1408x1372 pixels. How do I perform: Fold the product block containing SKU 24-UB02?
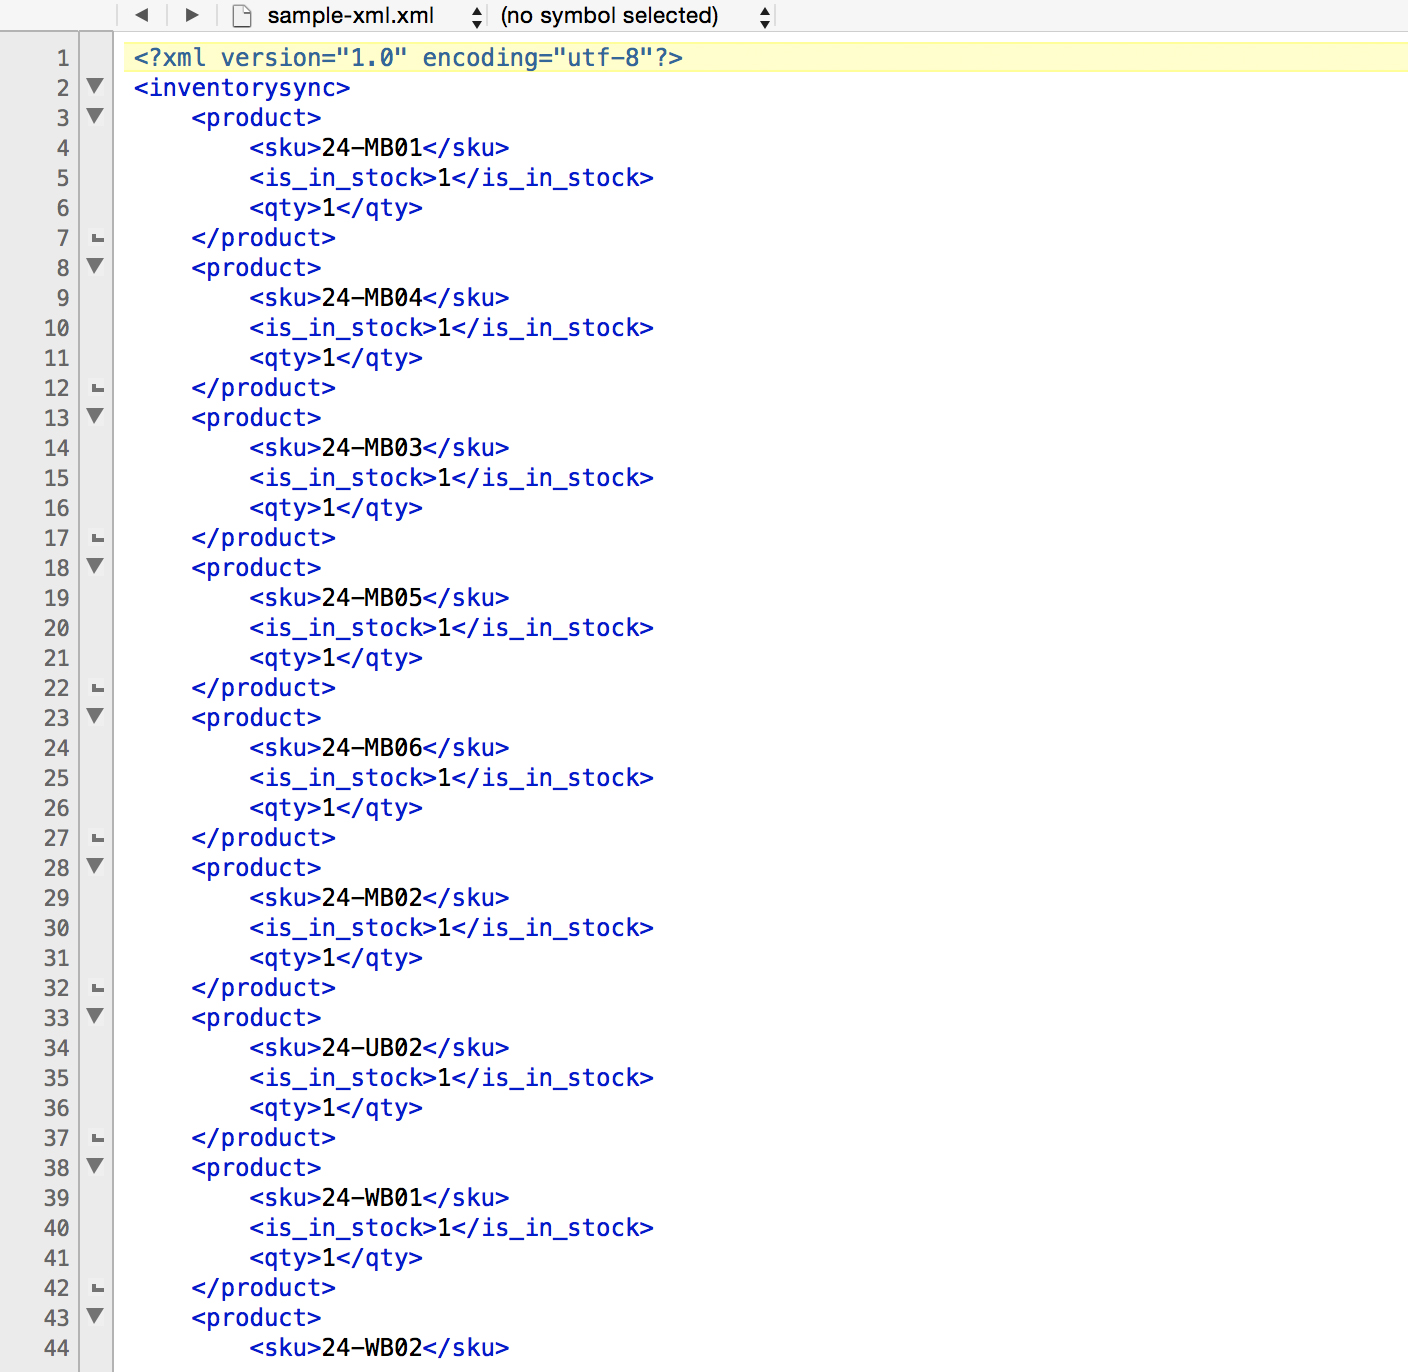(94, 1018)
